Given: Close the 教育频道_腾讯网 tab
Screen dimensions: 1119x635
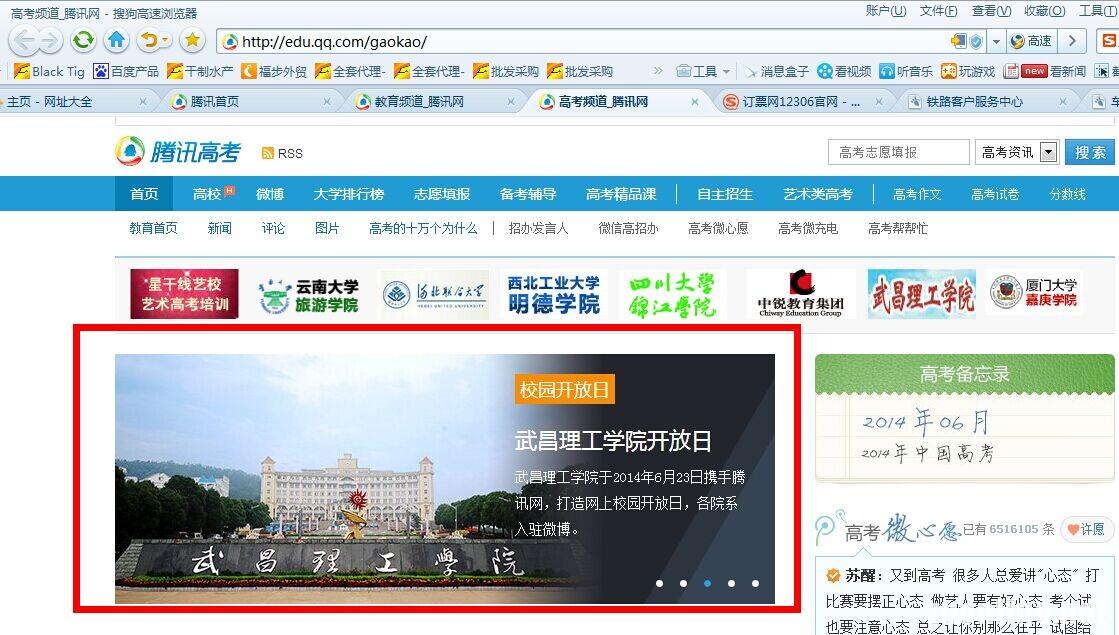Looking at the screenshot, I should coord(512,101).
